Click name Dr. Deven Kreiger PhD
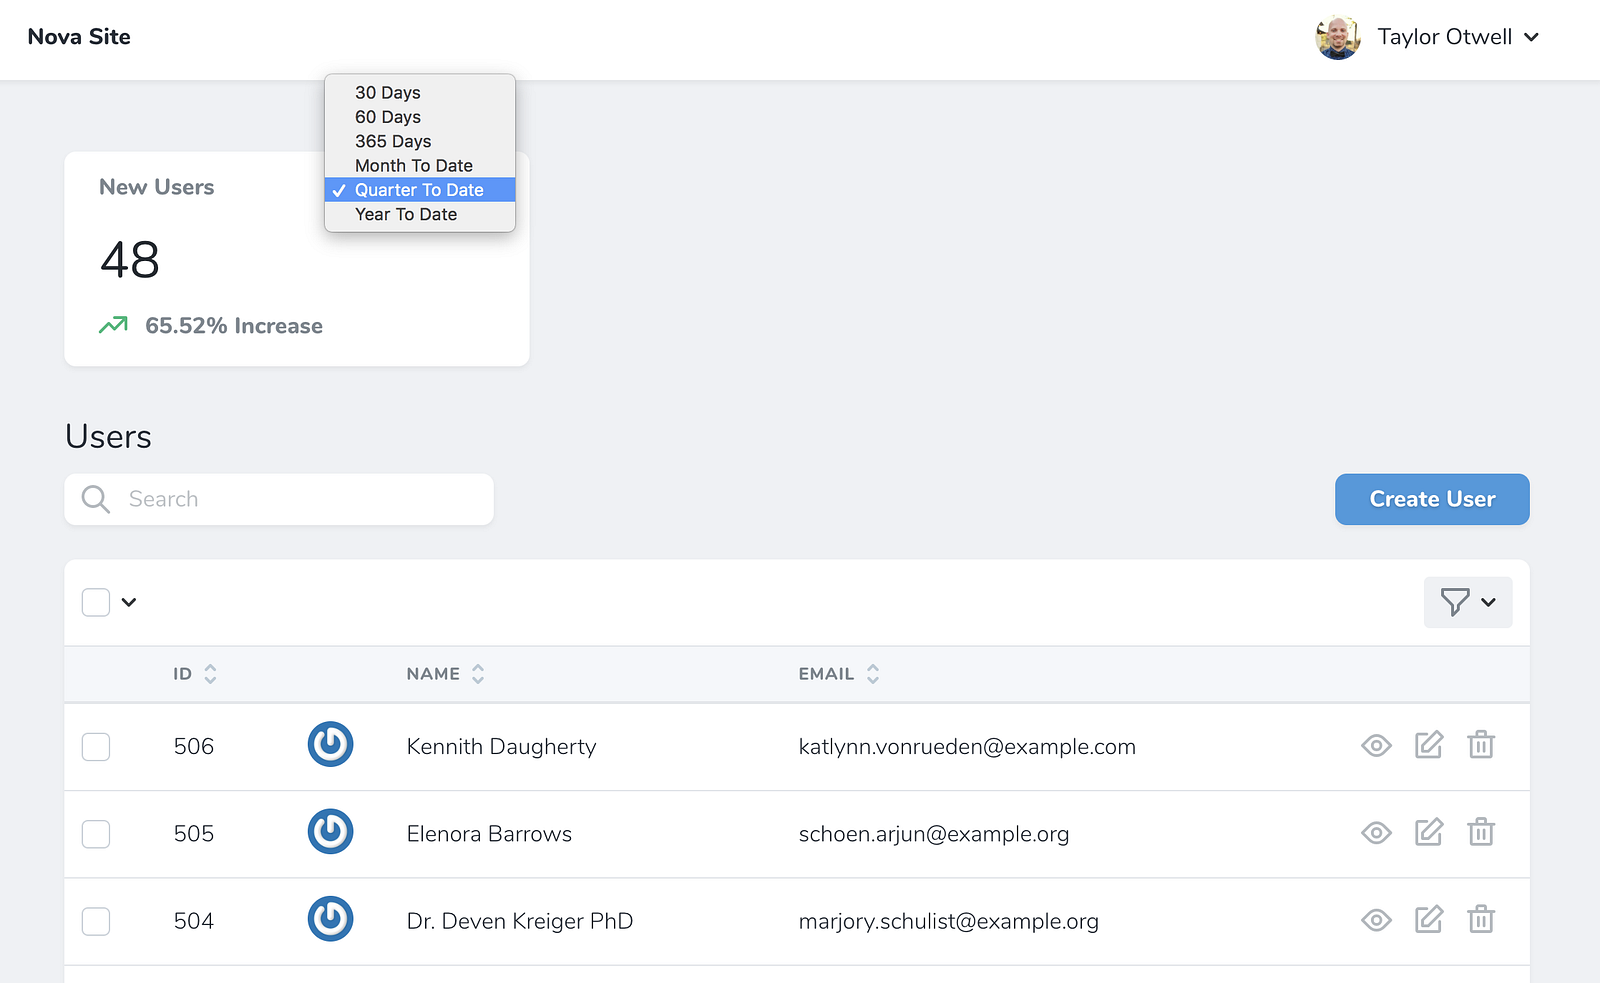1600x983 pixels. pos(520,921)
